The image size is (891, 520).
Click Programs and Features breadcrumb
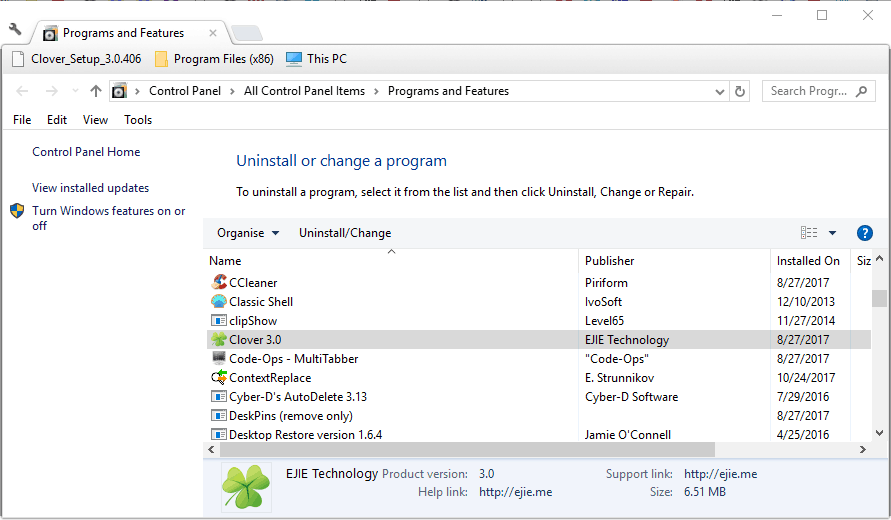[x=448, y=91]
